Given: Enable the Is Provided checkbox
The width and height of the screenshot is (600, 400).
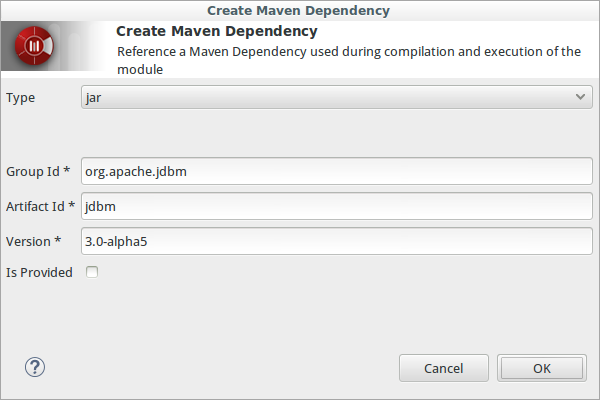Looking at the screenshot, I should pyautogui.click(x=92, y=272).
